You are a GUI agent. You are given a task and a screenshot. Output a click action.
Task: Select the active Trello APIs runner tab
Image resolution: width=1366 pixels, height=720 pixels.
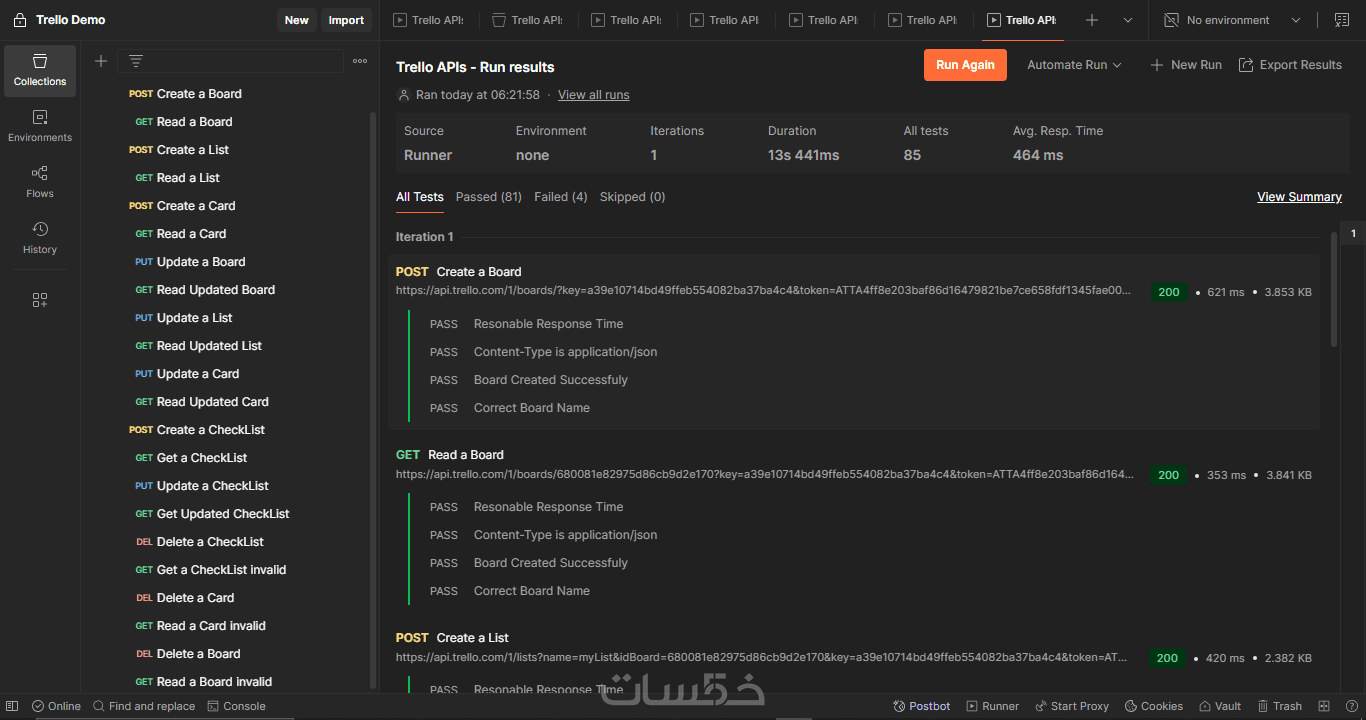pyautogui.click(x=1022, y=20)
